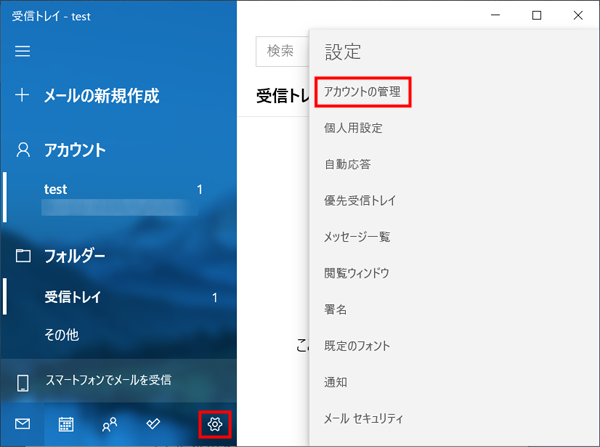Open 個人用設定 personalization settings
This screenshot has width=600, height=447.
pos(353,128)
